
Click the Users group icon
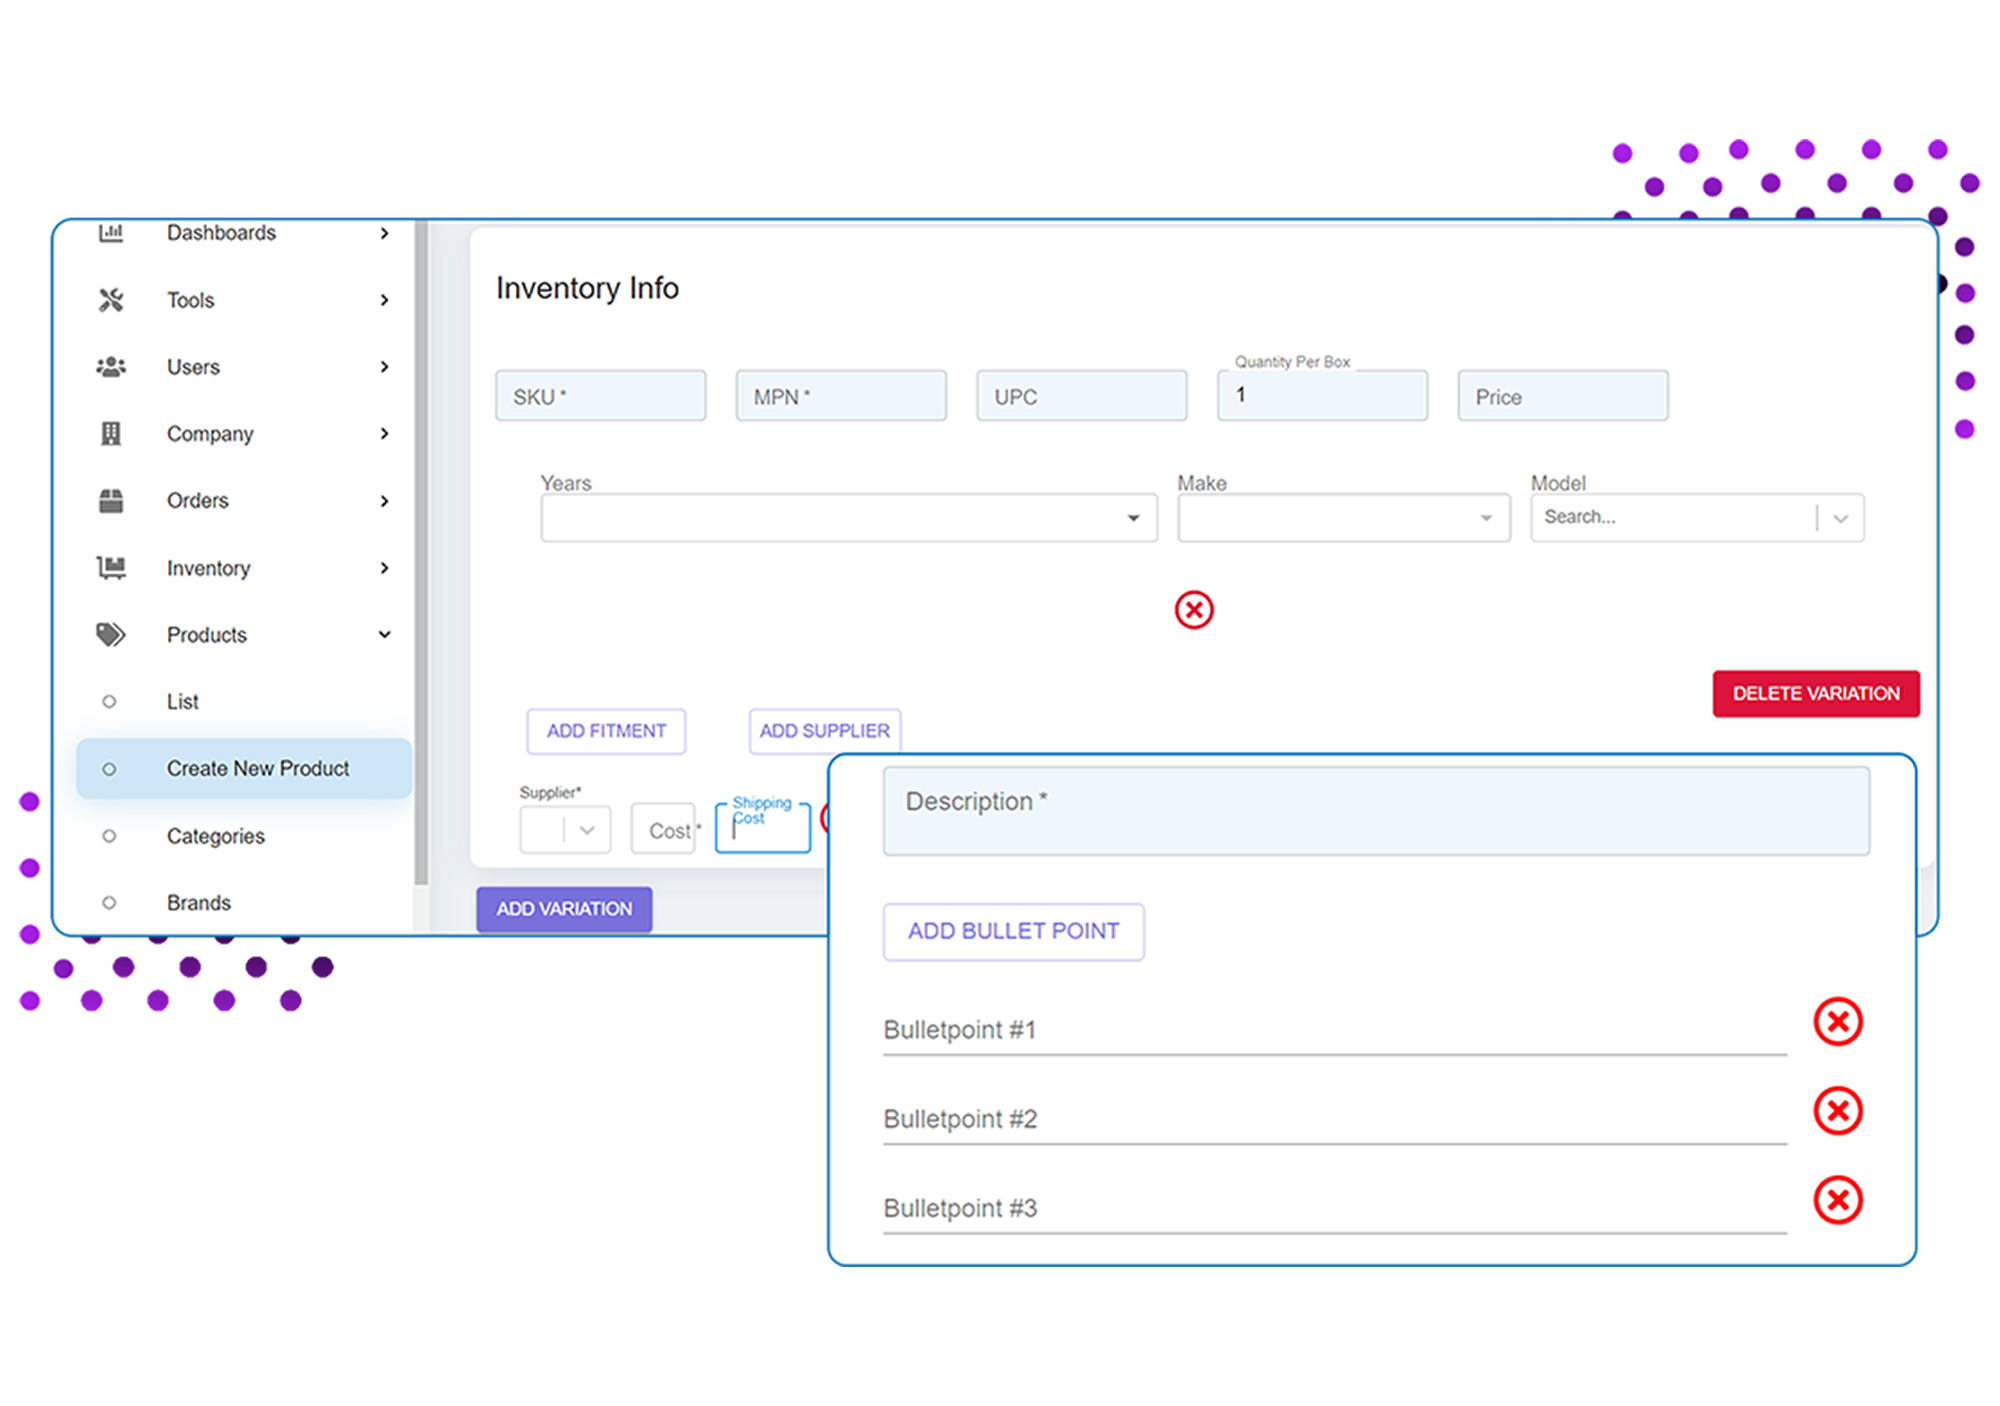pos(111,367)
